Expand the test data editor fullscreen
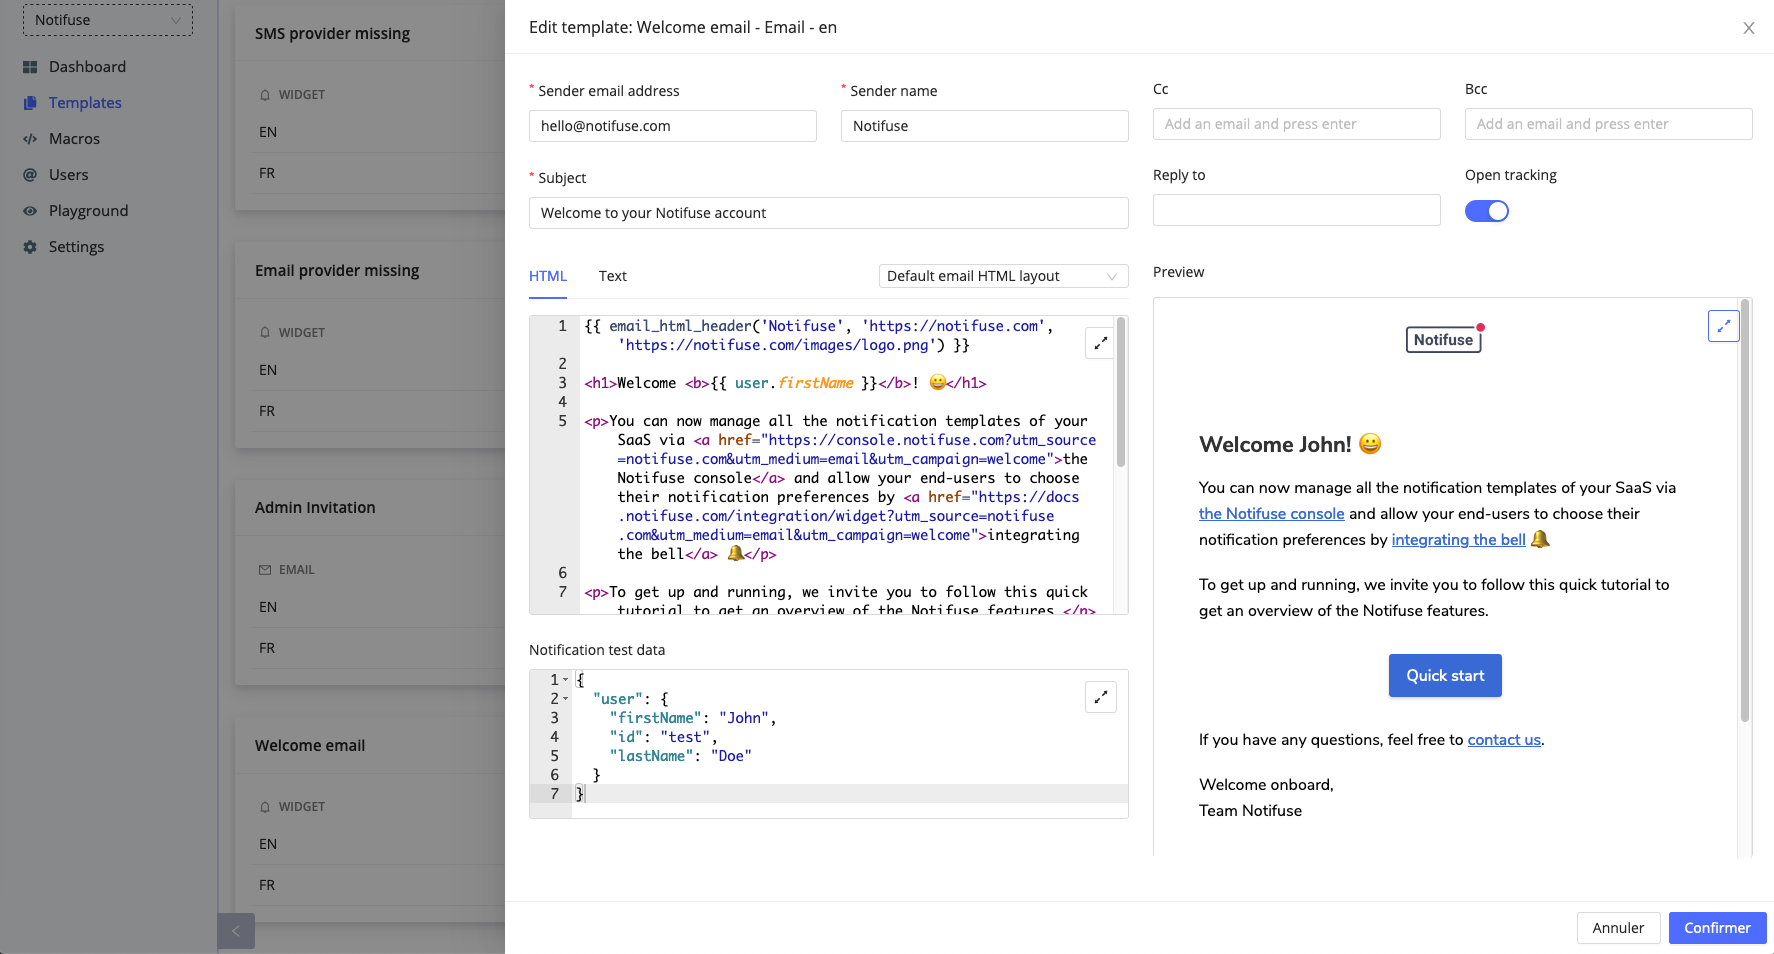This screenshot has width=1774, height=954. (1101, 697)
